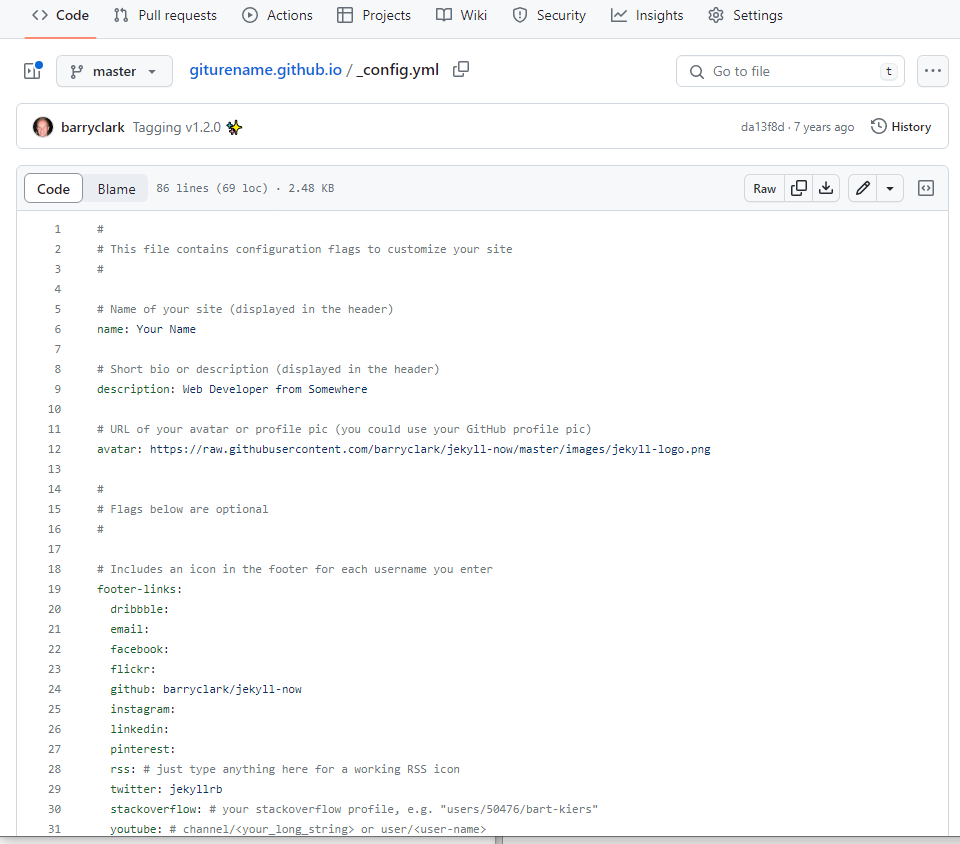The height and width of the screenshot is (844, 960).
Task: Click the '# Flags below are optional' comment
Action: click(x=182, y=509)
